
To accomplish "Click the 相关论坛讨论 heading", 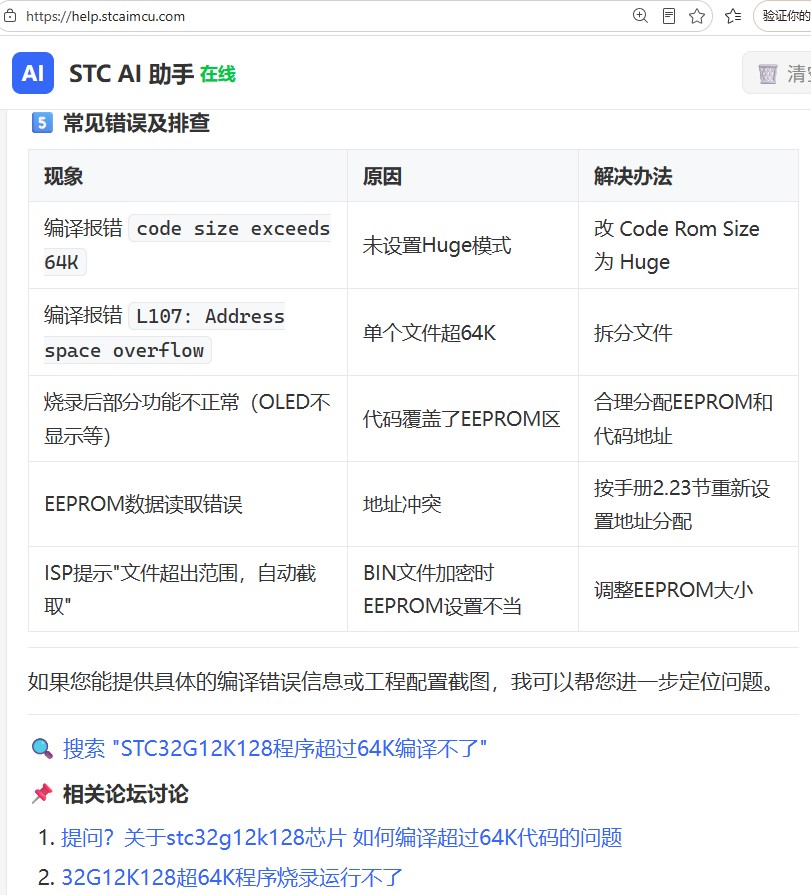I will tap(126, 794).
